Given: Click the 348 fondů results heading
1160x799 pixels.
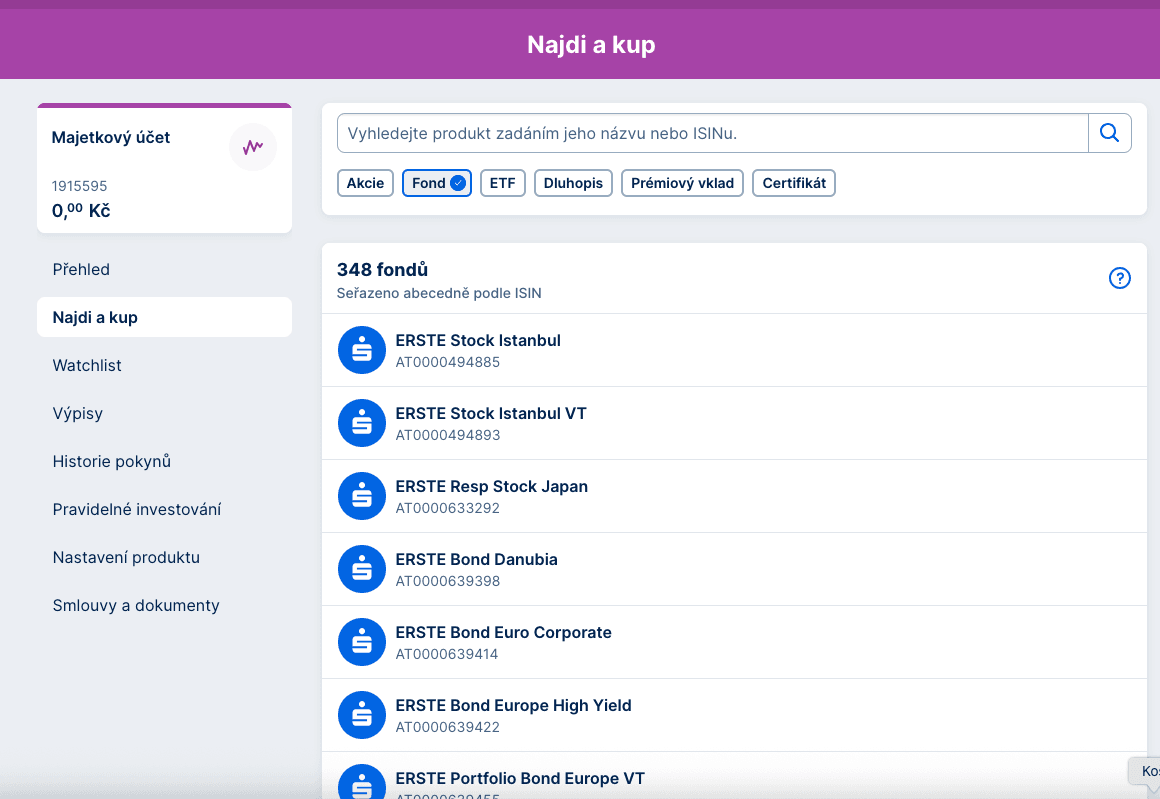Looking at the screenshot, I should (x=382, y=269).
